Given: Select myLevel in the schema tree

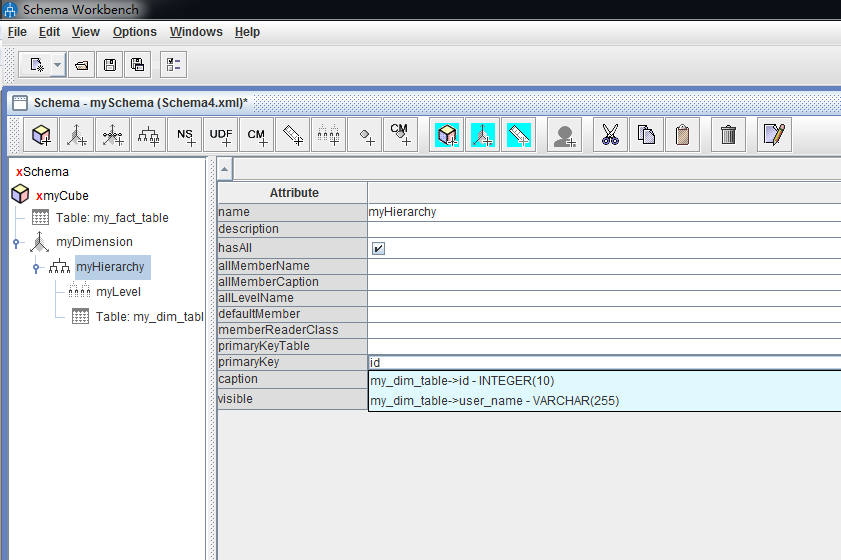Looking at the screenshot, I should (x=118, y=292).
